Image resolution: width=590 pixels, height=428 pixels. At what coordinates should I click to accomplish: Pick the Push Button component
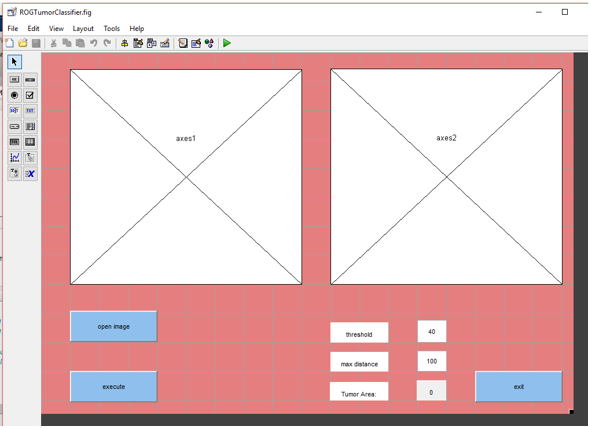pos(14,80)
